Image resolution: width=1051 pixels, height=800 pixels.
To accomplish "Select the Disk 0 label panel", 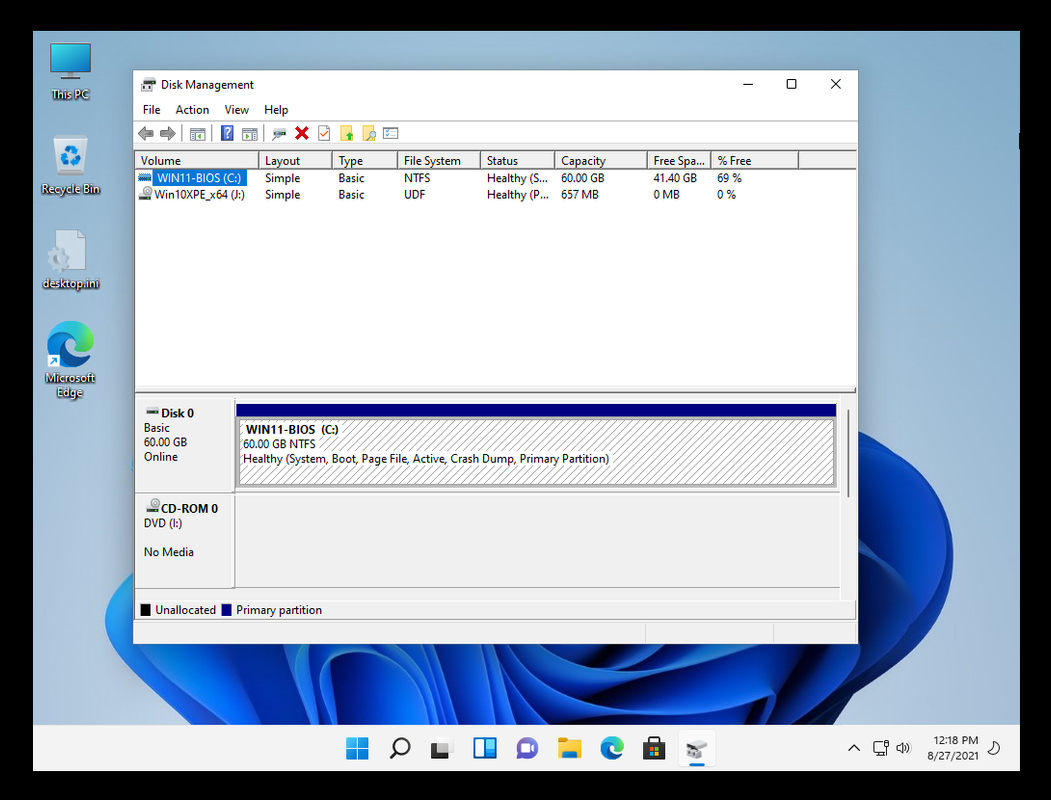I will point(185,446).
